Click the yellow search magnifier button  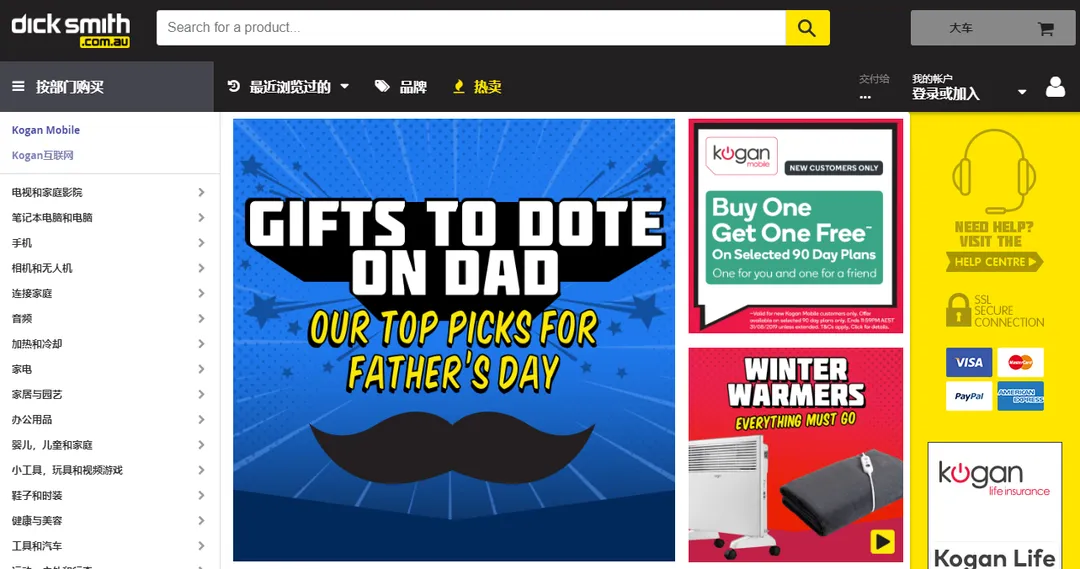[807, 28]
